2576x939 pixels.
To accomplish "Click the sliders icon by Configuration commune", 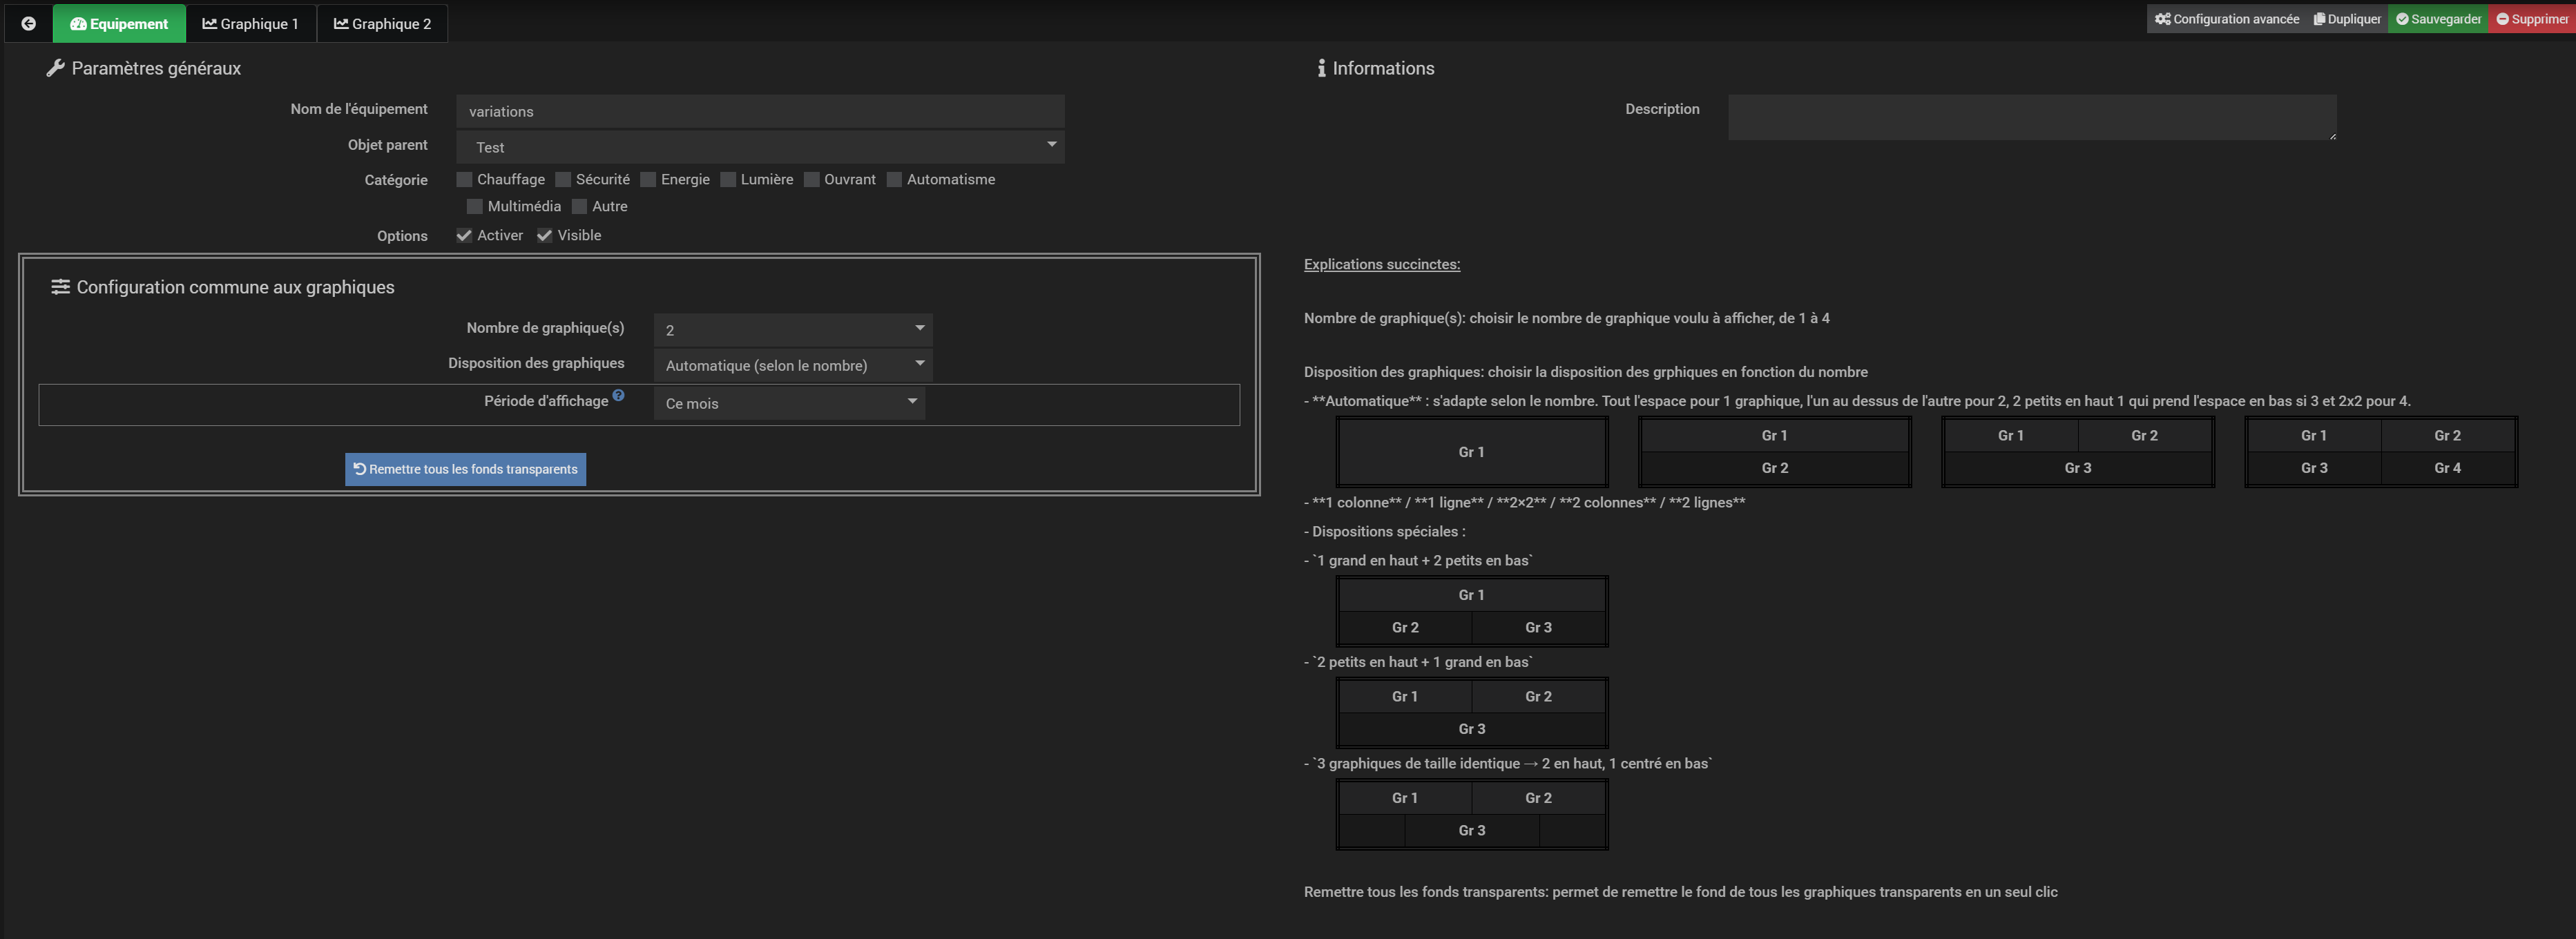I will pyautogui.click(x=60, y=287).
